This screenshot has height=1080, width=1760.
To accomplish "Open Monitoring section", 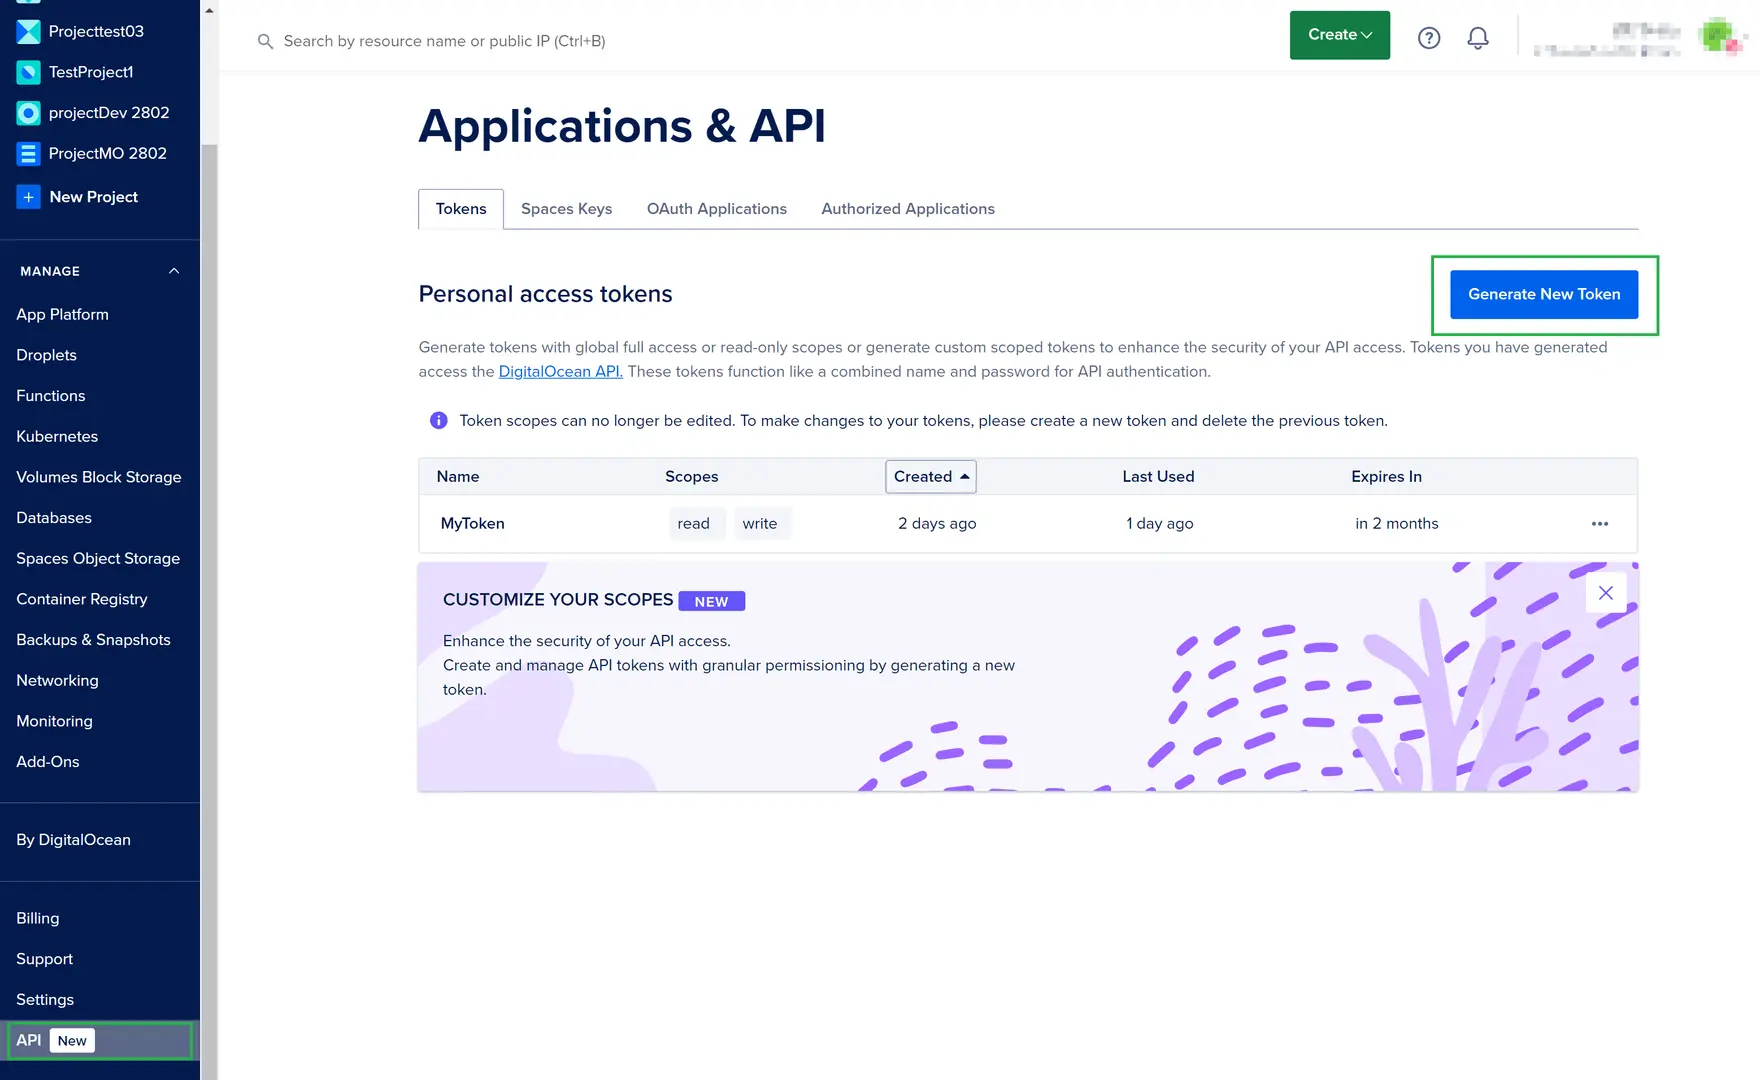I will point(54,721).
